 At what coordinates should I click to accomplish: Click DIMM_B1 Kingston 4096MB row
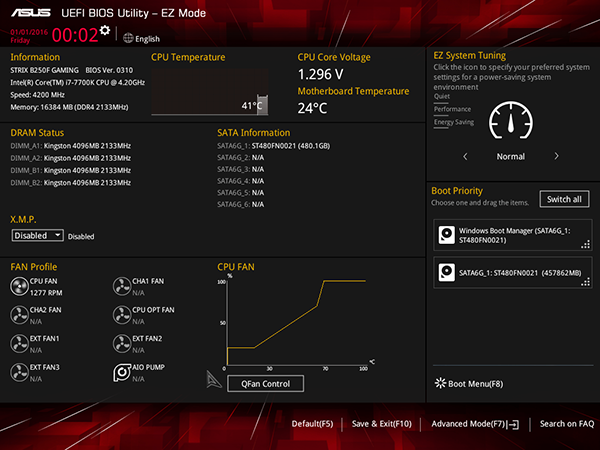pyautogui.click(x=71, y=170)
